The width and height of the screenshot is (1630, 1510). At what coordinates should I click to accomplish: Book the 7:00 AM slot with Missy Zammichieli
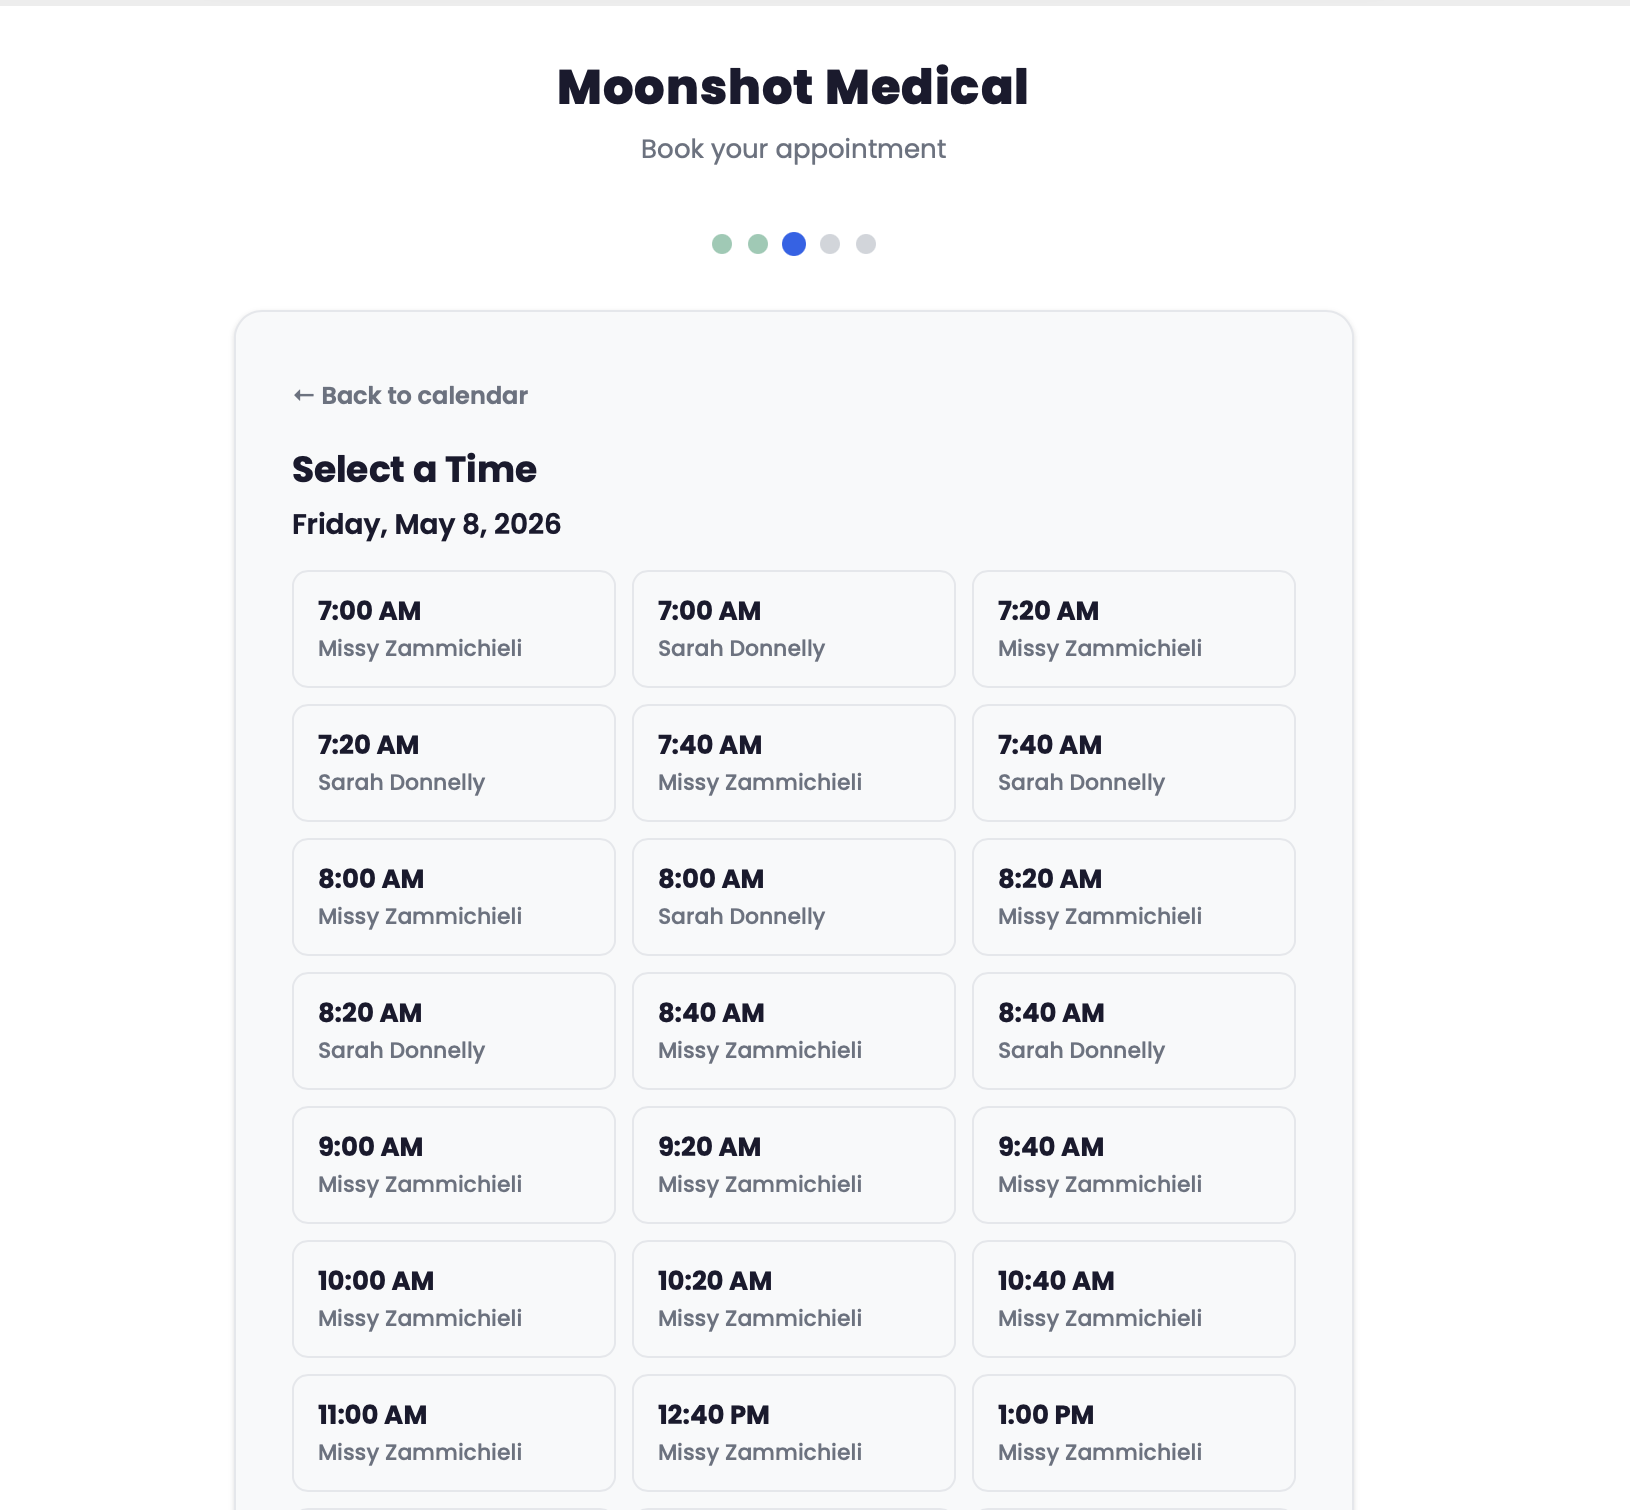(x=453, y=628)
